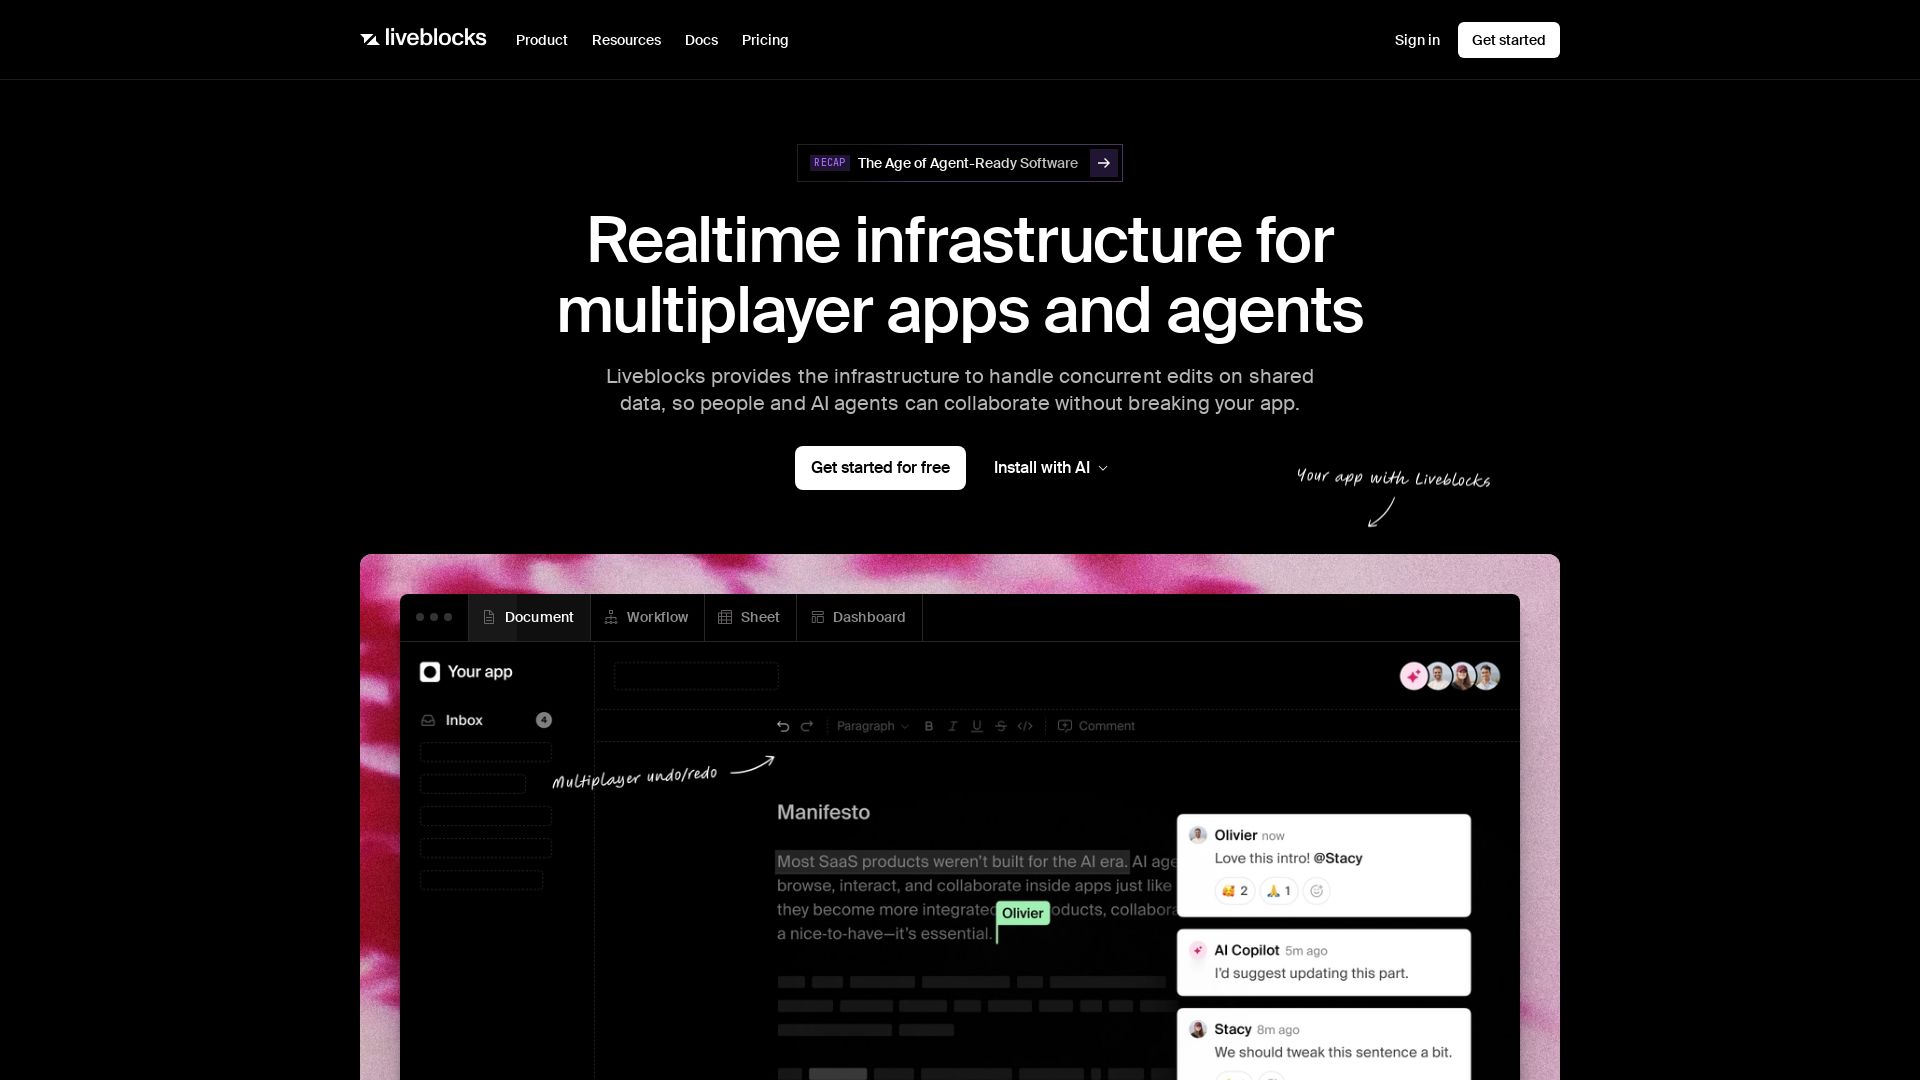The height and width of the screenshot is (1080, 1920).
Task: Toggle italic formatting in the editor toolbar
Action: pos(953,726)
